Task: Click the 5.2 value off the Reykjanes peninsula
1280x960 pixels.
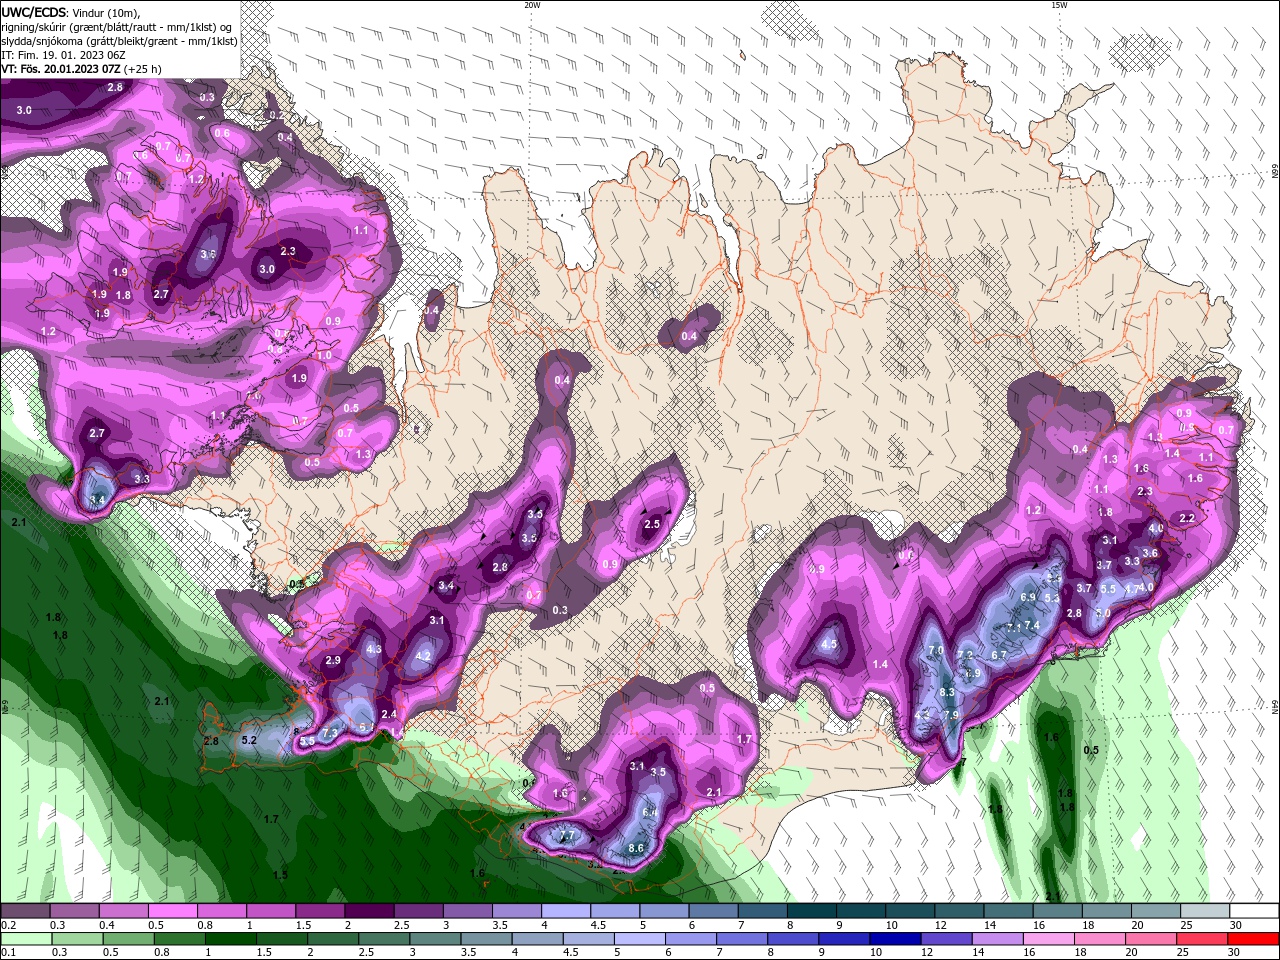Action: pyautogui.click(x=250, y=740)
